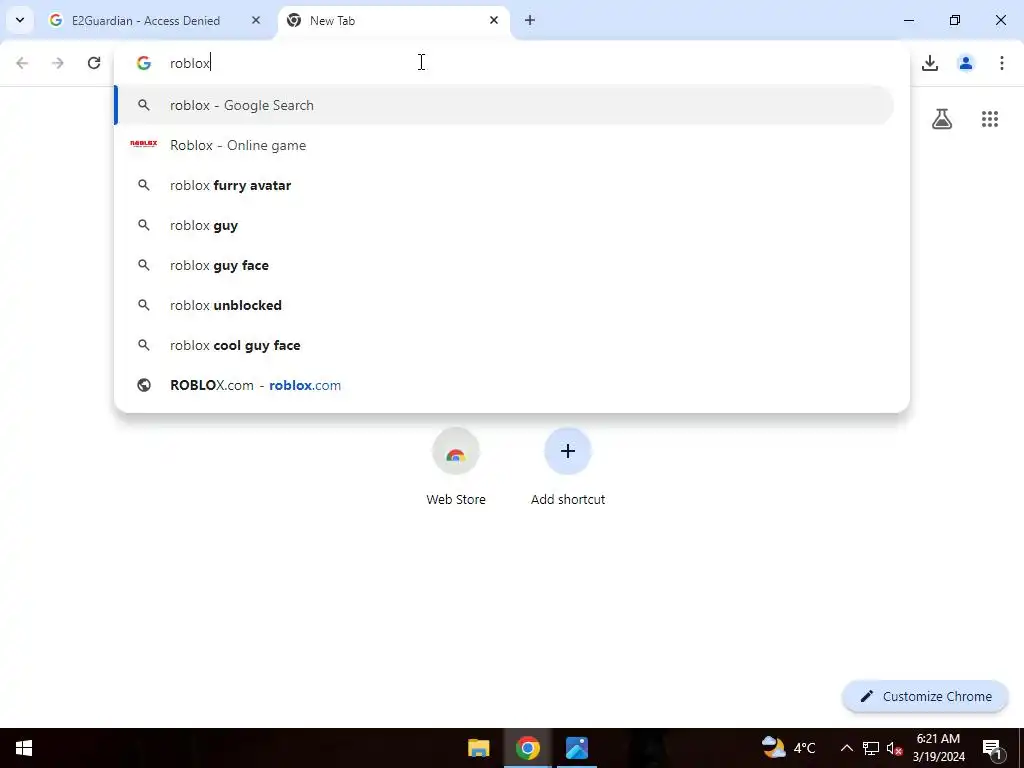1024x768 pixels.
Task: Click the Chrome taskbar icon
Action: pyautogui.click(x=528, y=748)
